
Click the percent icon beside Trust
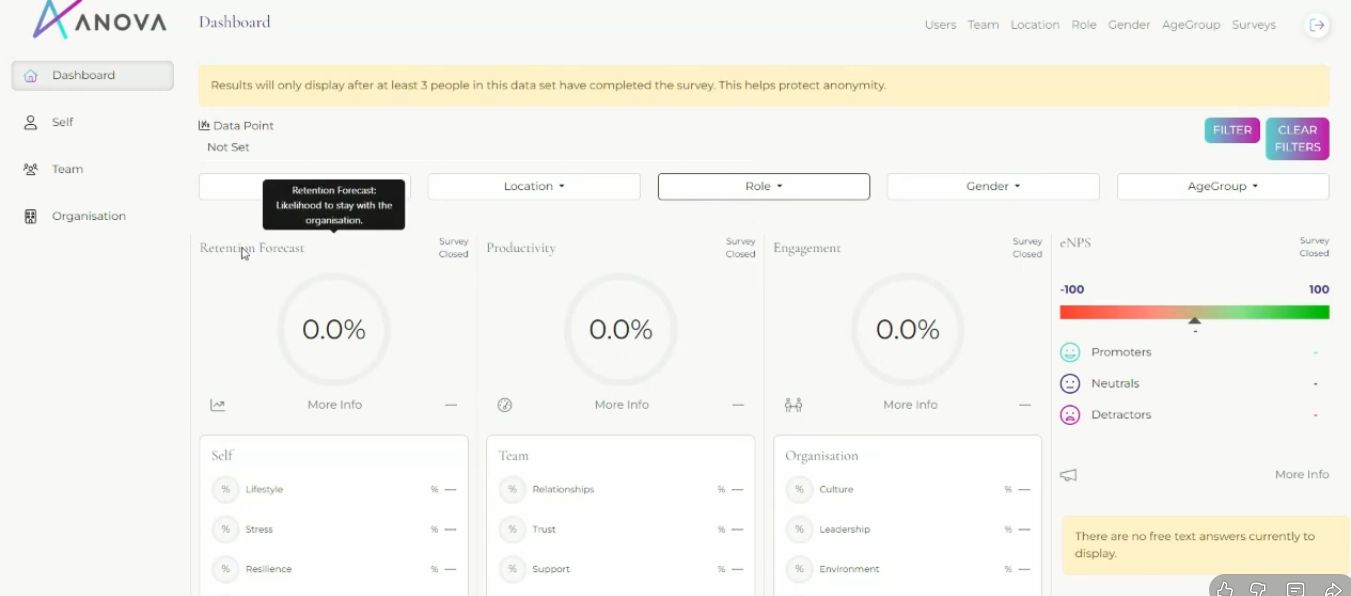click(512, 529)
